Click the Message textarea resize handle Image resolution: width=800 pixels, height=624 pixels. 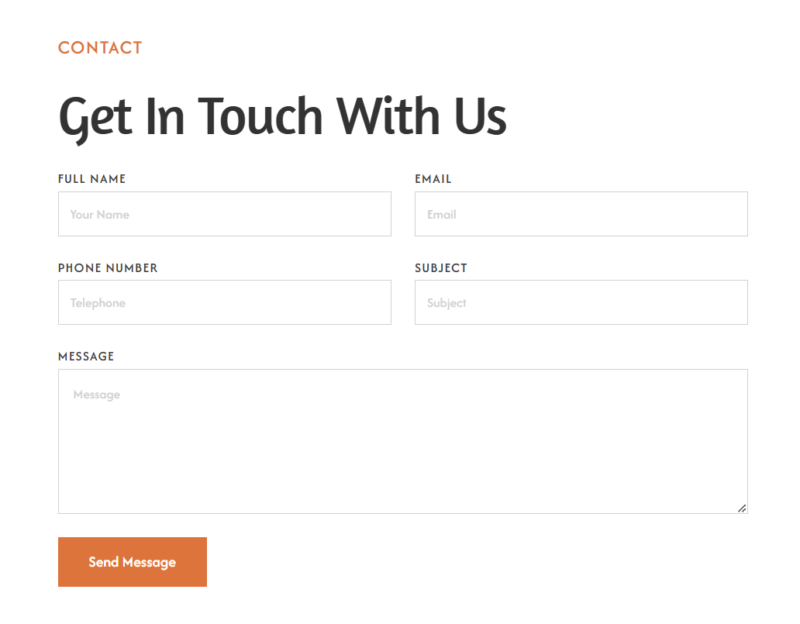[741, 508]
